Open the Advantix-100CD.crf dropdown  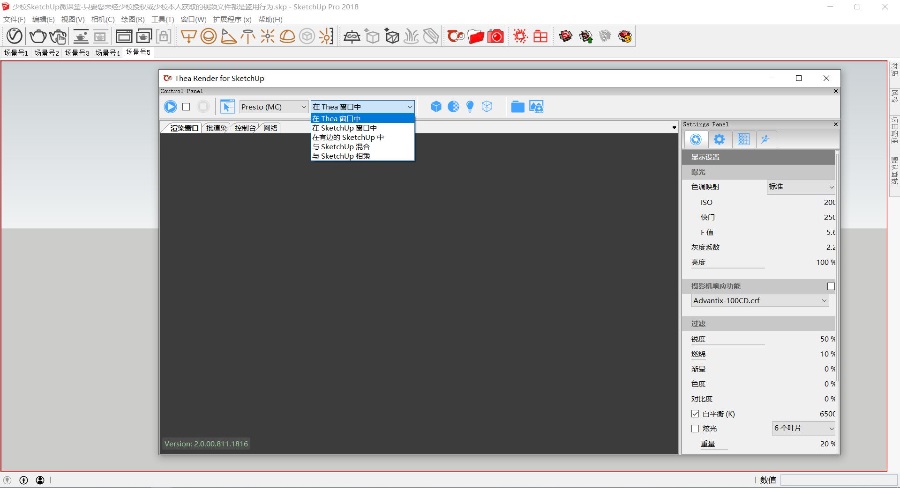pos(759,300)
